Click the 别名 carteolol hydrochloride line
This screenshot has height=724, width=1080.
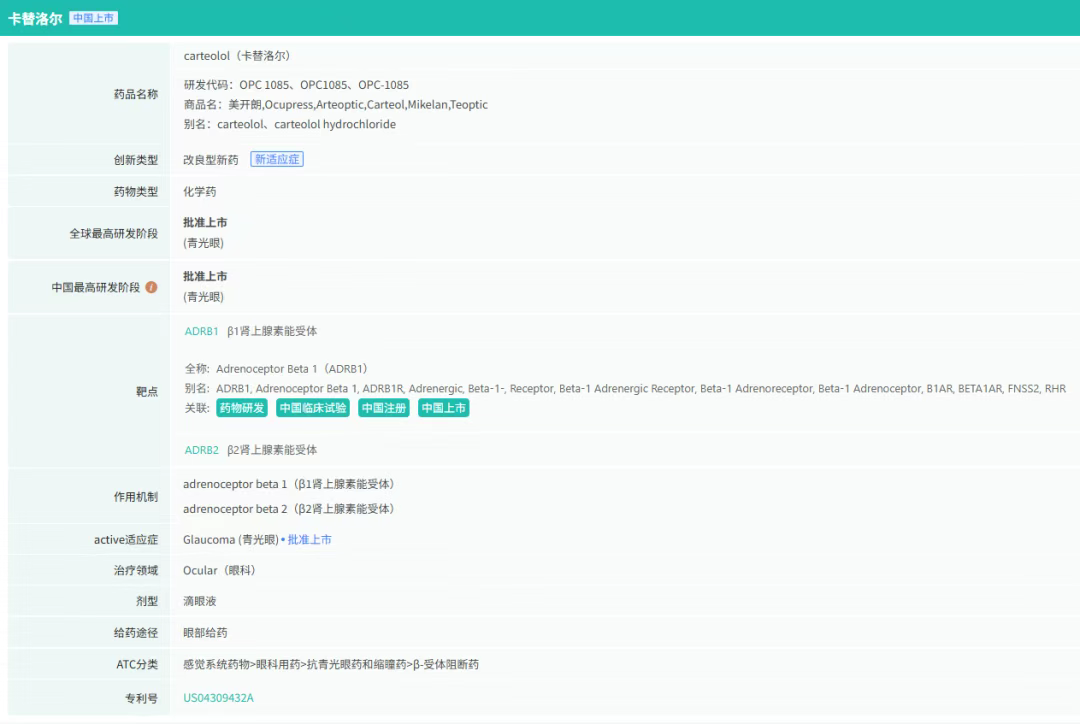coord(290,124)
